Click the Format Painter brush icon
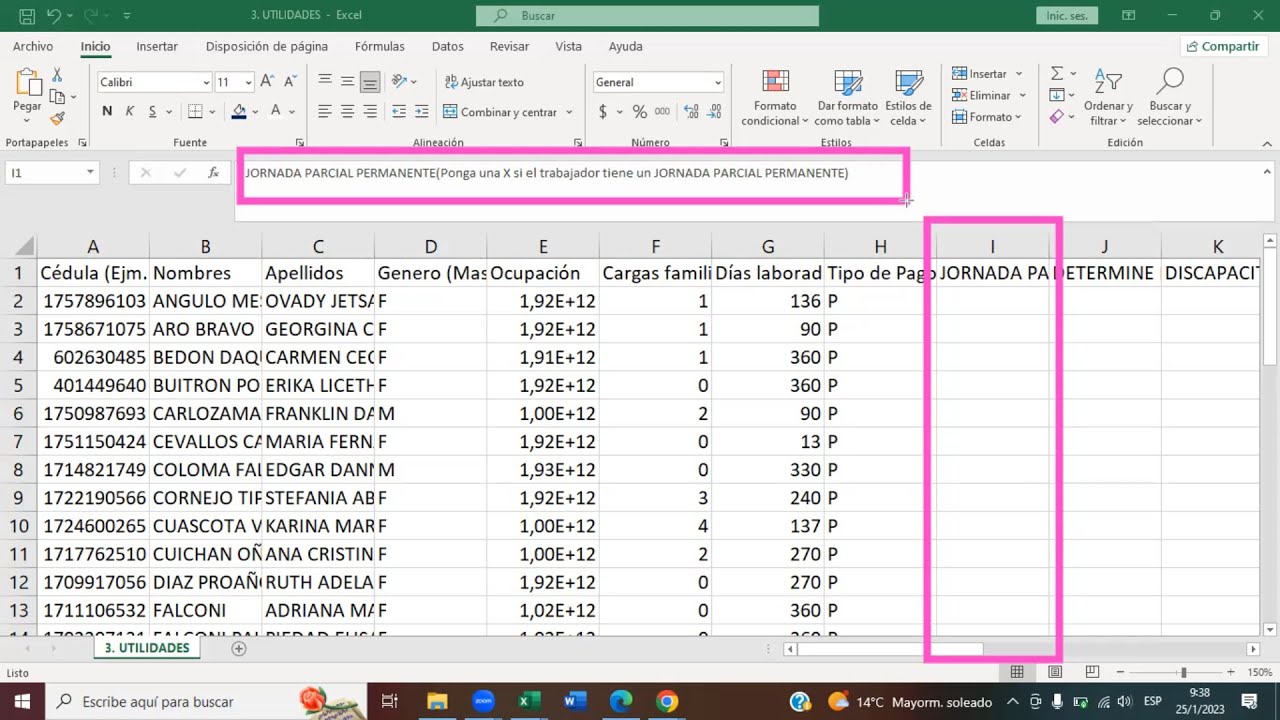The width and height of the screenshot is (1280, 720). (58, 118)
